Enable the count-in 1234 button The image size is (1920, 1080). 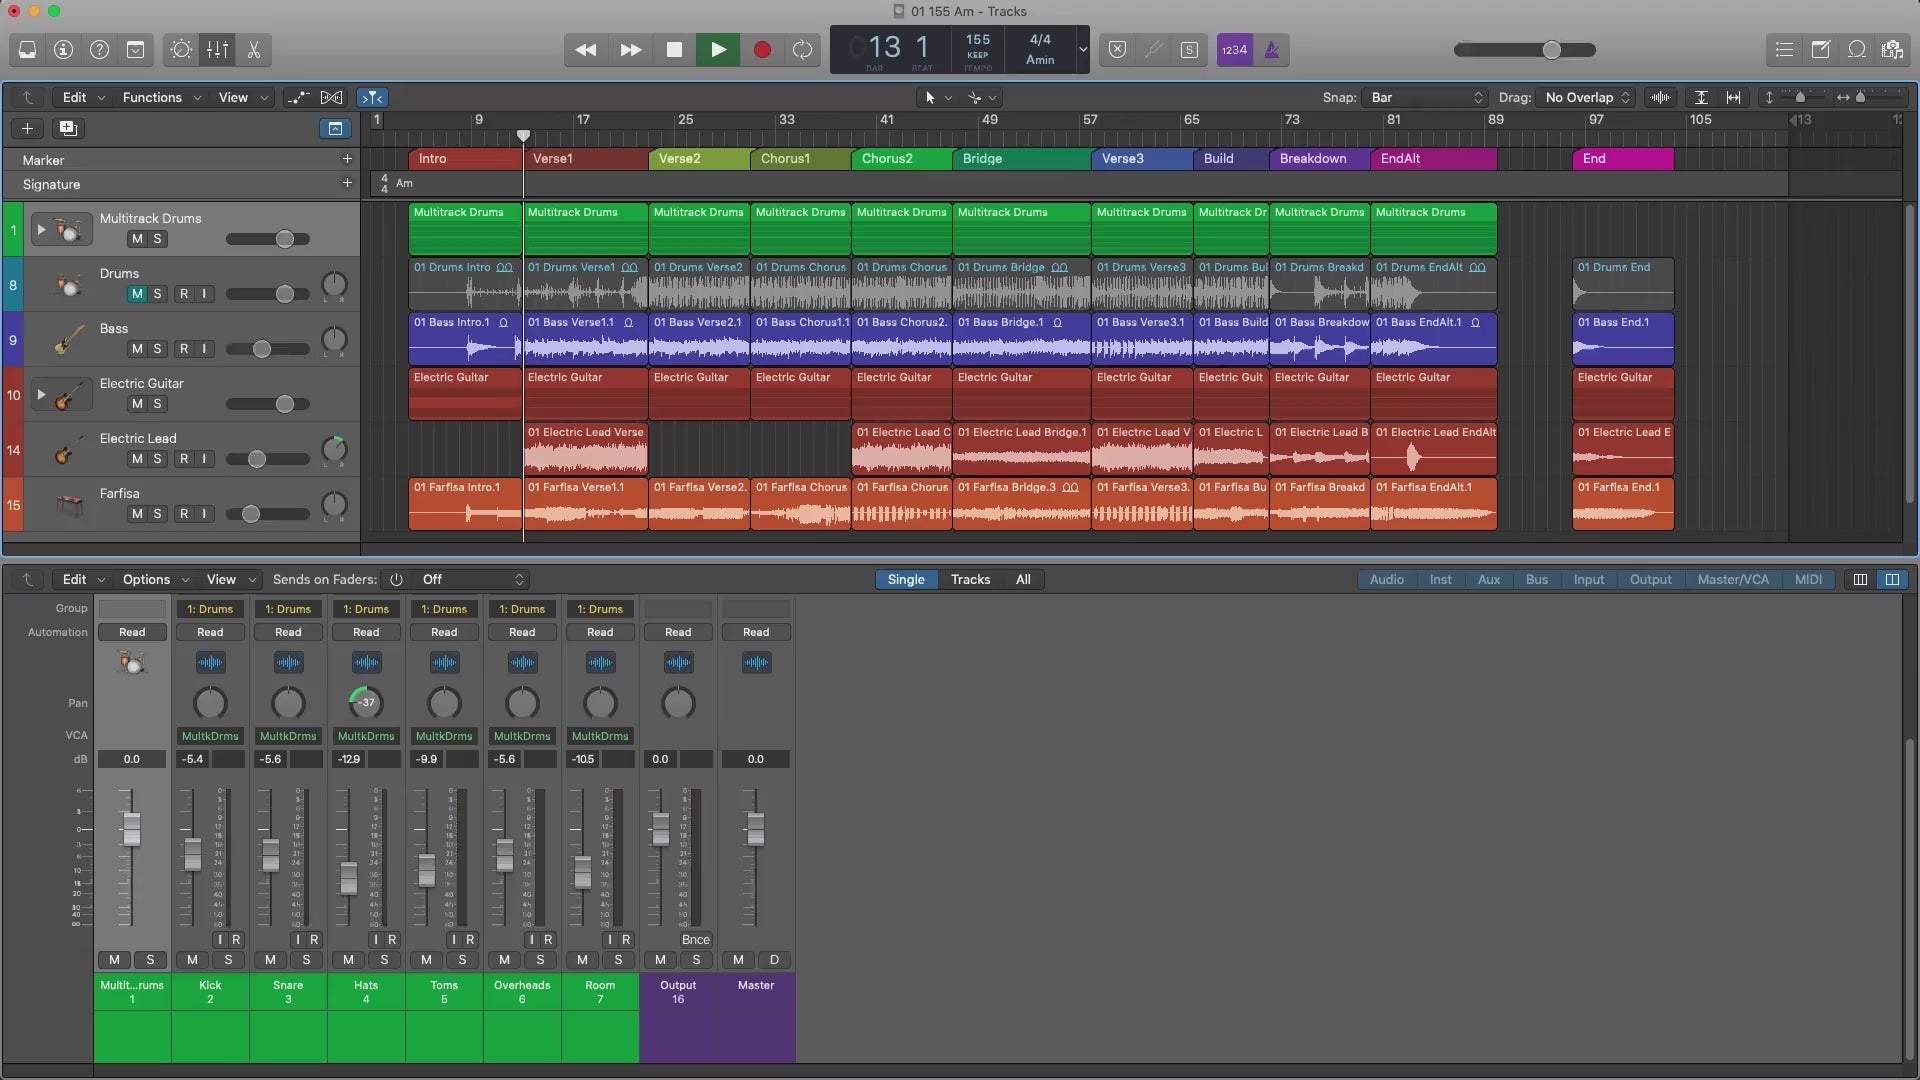[1234, 50]
